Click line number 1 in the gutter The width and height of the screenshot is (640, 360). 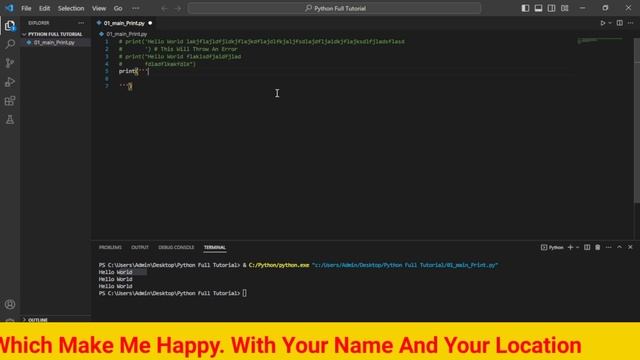107,42
